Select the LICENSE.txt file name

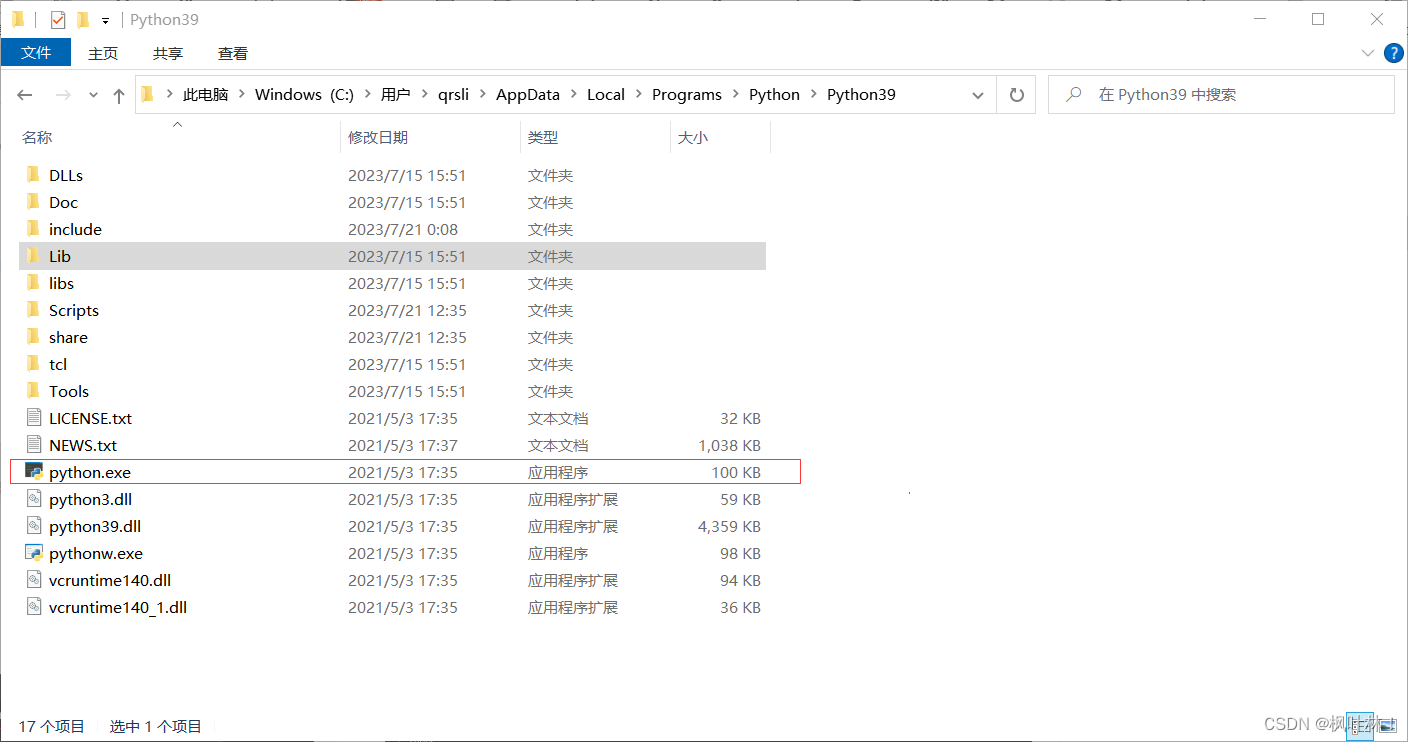tap(90, 418)
